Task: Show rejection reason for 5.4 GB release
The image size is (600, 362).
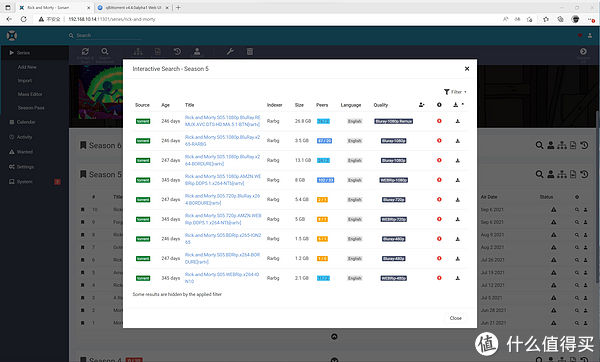Action: pos(439,199)
